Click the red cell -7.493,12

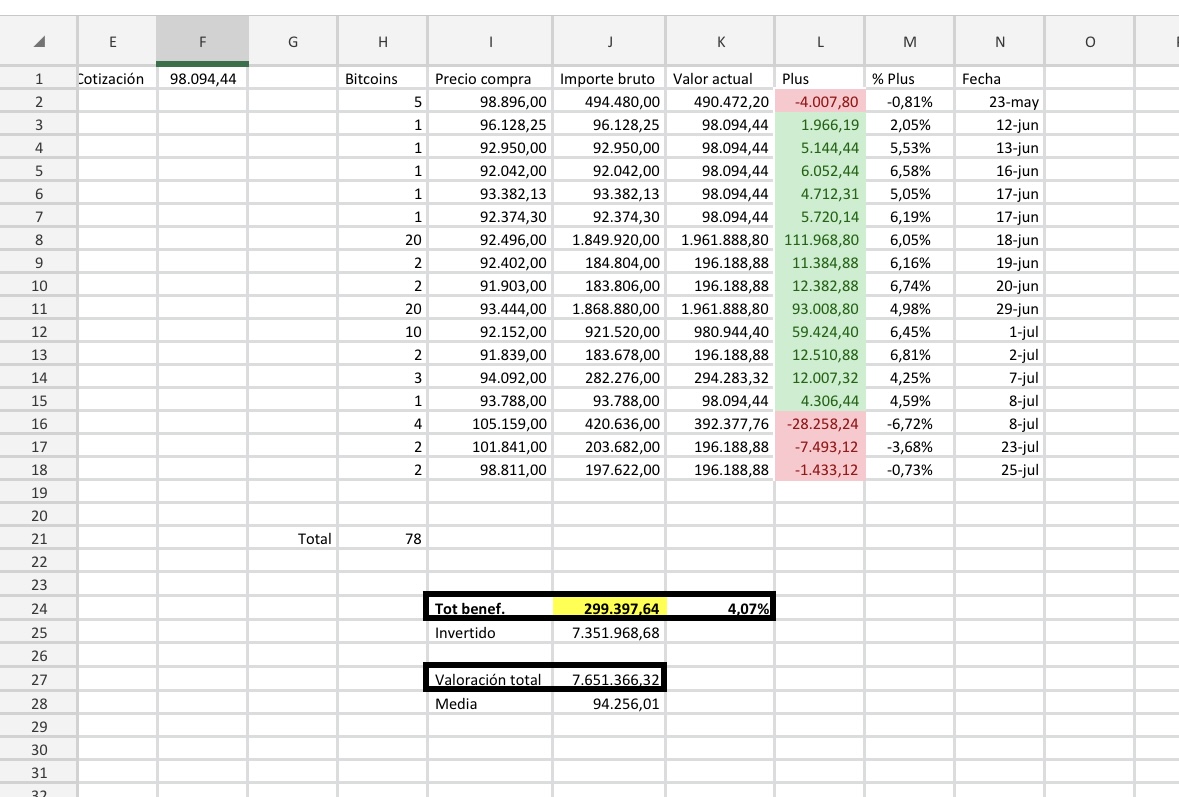point(820,447)
